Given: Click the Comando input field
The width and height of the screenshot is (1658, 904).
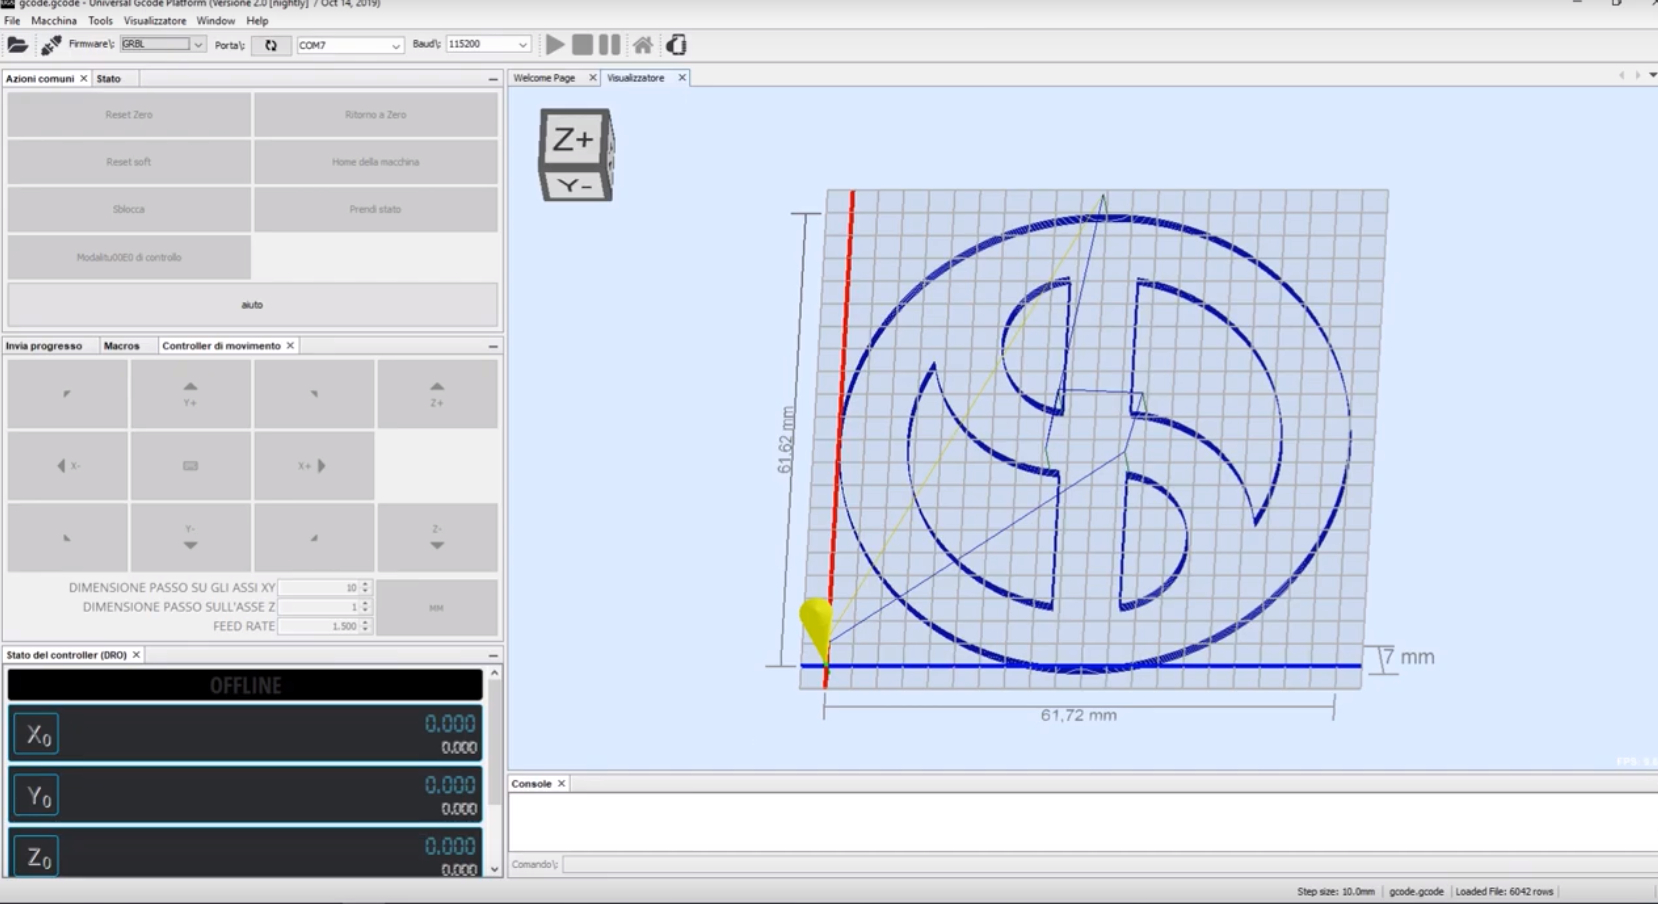Looking at the screenshot, I should click(x=1110, y=864).
